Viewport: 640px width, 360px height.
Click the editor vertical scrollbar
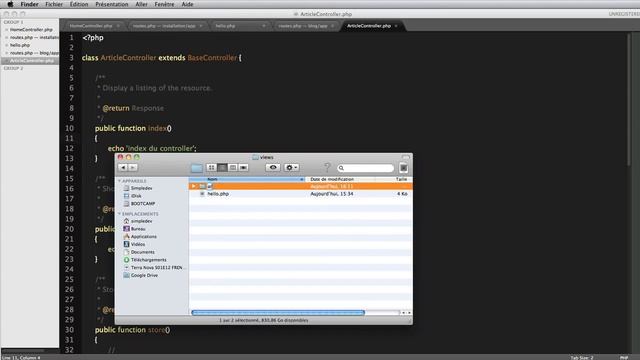pyautogui.click(x=630, y=99)
